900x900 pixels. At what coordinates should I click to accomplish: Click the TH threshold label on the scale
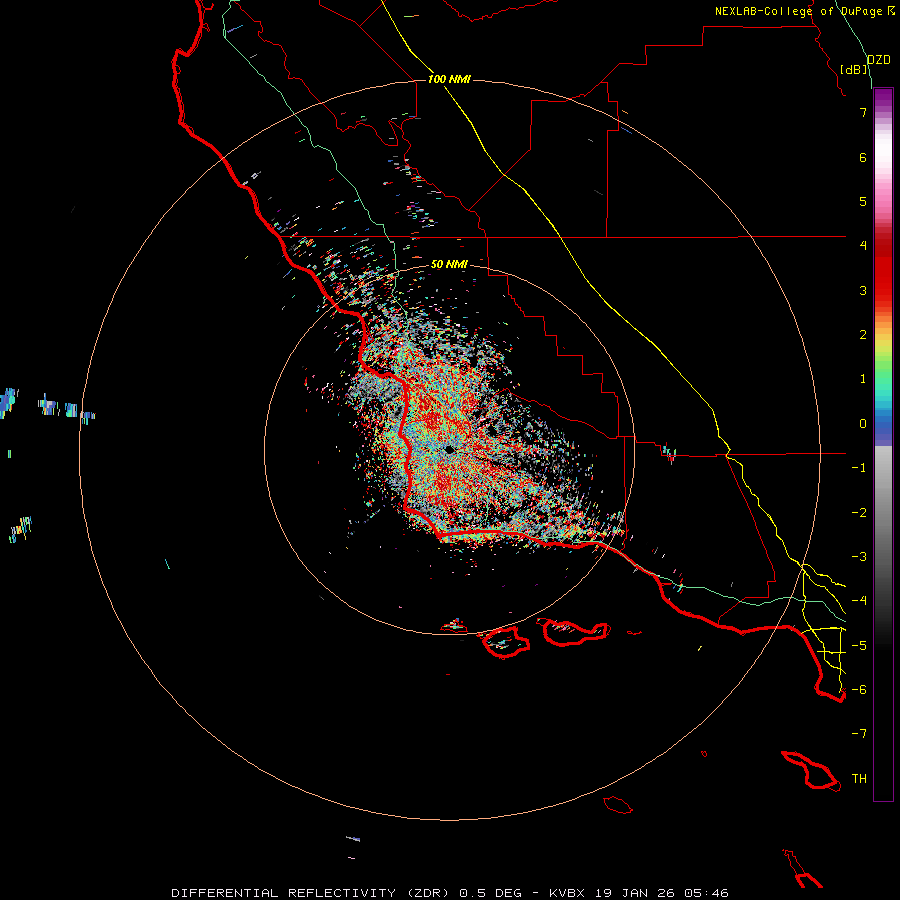(859, 779)
